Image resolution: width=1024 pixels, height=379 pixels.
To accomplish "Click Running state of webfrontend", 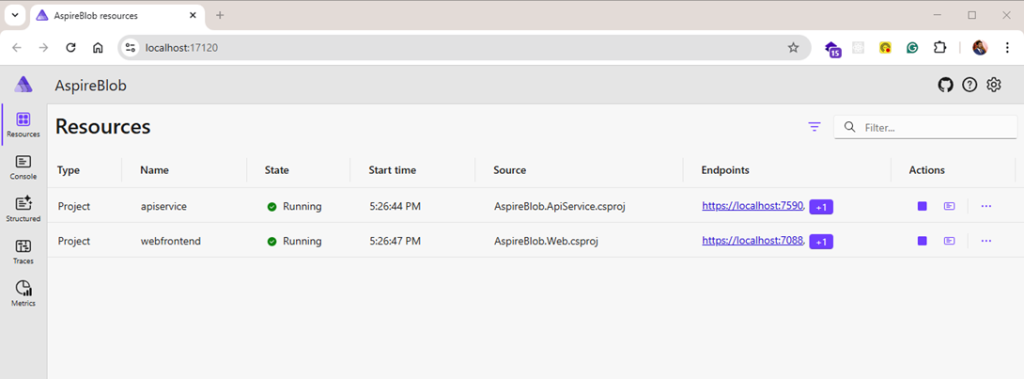I will pos(295,240).
